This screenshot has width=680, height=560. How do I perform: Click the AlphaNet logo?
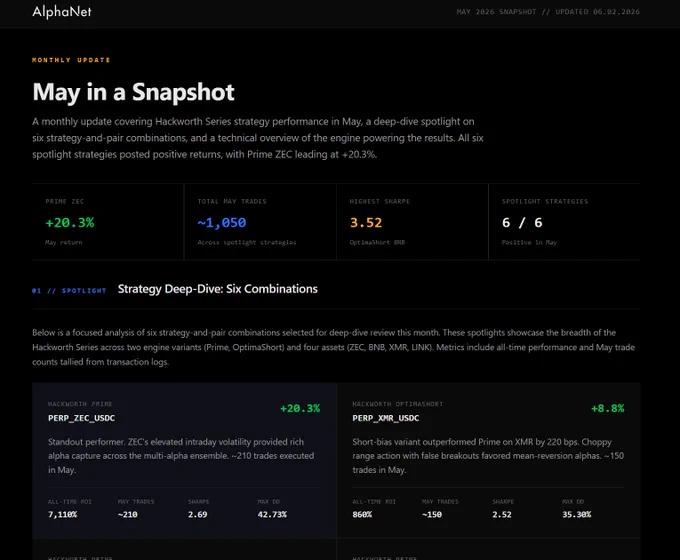pyautogui.click(x=62, y=12)
